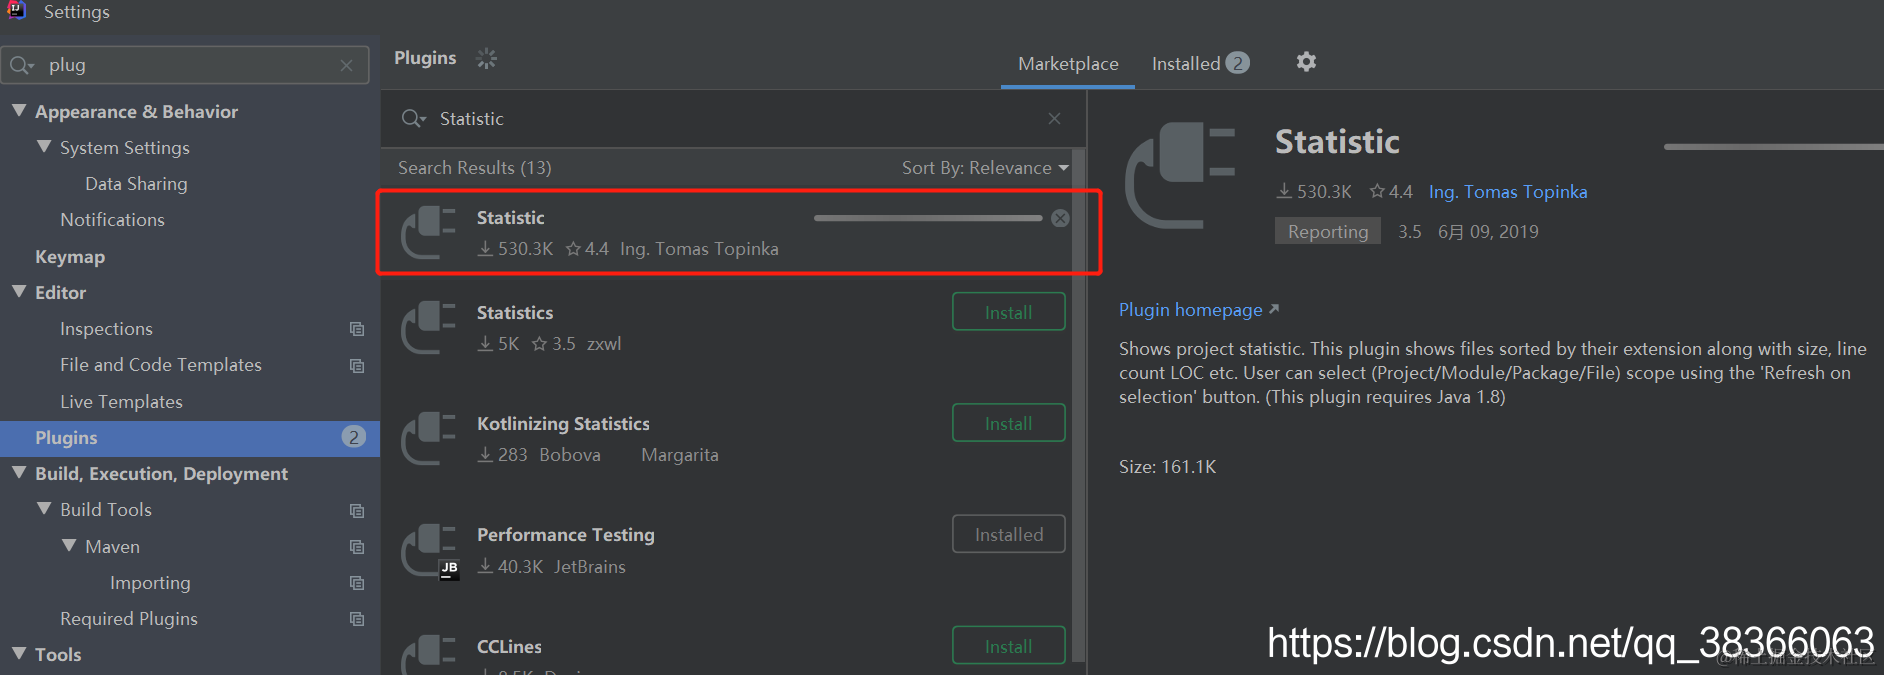The height and width of the screenshot is (675, 1884).
Task: Click the Required Plugins project-level icon
Action: click(x=356, y=619)
